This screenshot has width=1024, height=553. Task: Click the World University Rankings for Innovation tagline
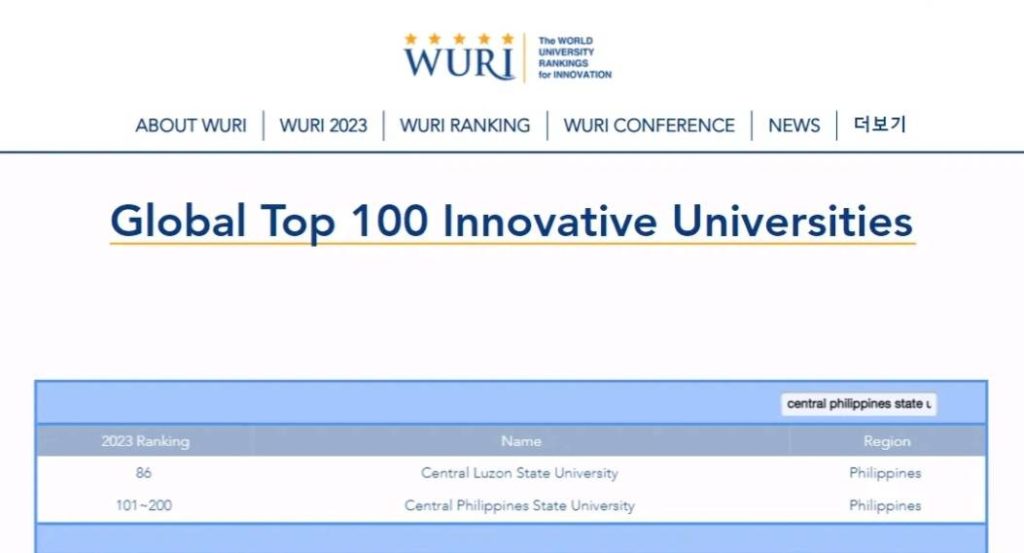575,57
